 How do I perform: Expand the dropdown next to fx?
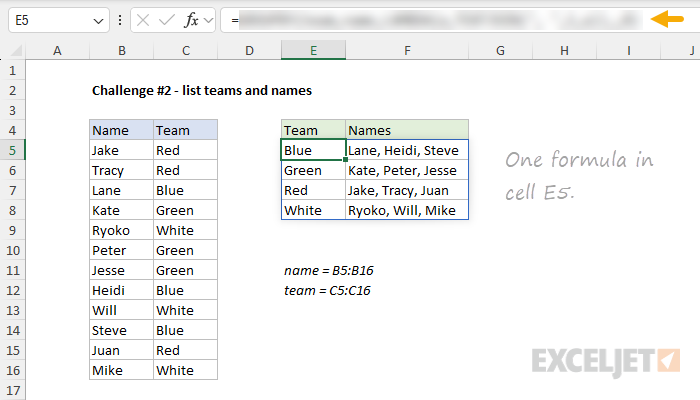(208, 20)
